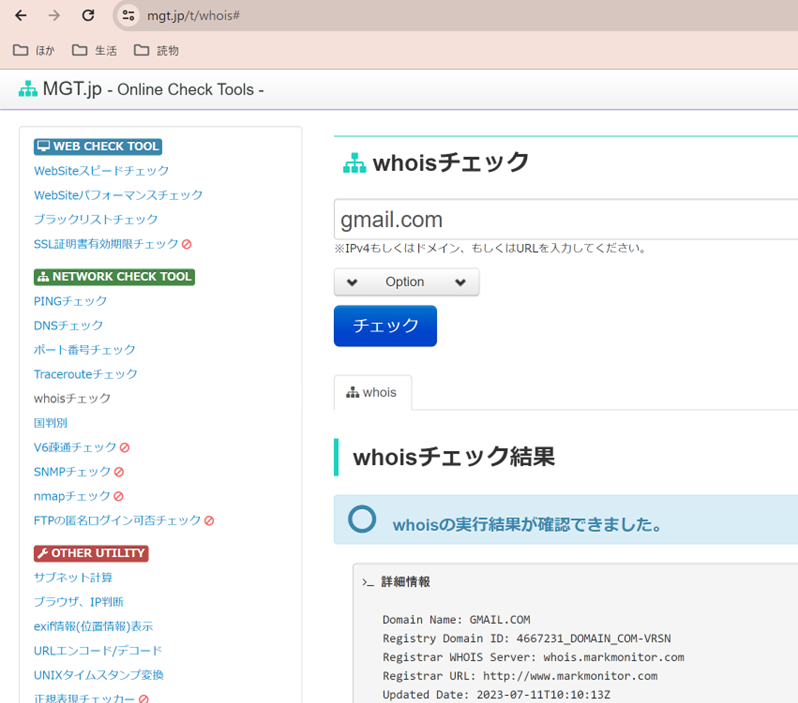
Task: Open the ブラックリストチェック link
Action: (96, 219)
